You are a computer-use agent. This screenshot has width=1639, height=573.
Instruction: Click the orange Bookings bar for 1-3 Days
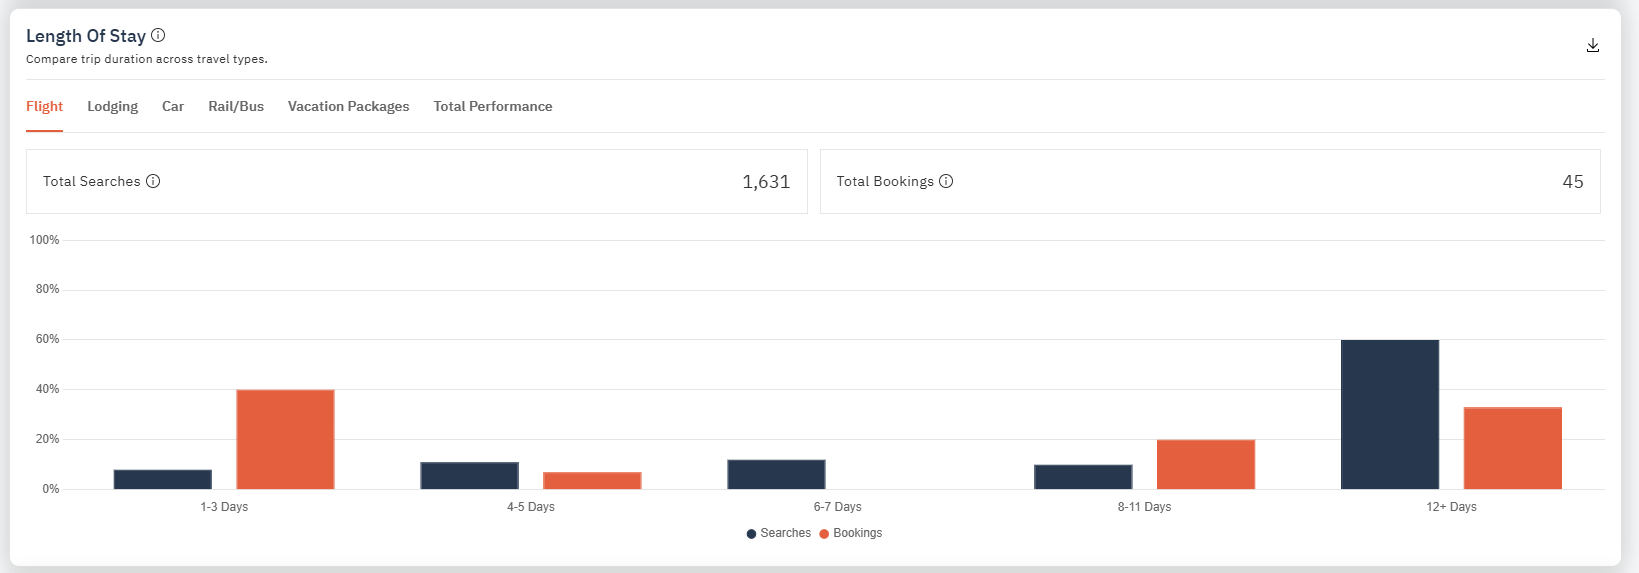[285, 439]
